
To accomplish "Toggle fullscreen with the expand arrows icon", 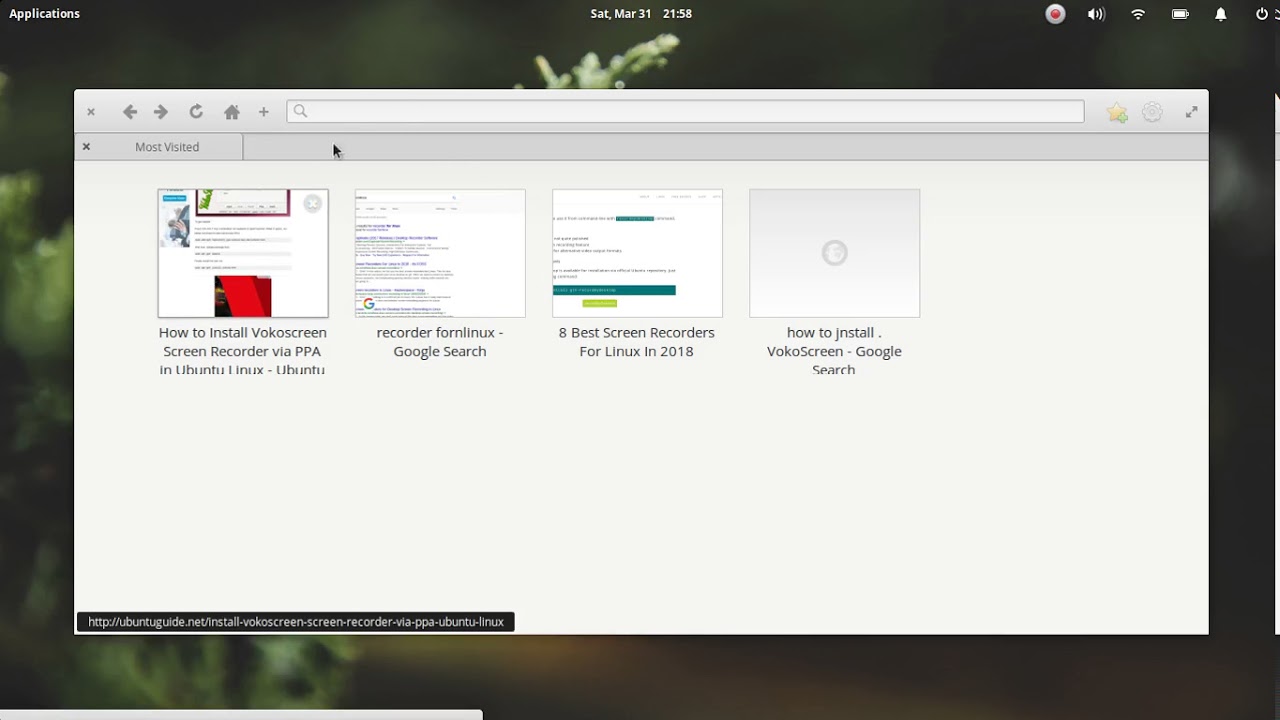I will 1191,112.
